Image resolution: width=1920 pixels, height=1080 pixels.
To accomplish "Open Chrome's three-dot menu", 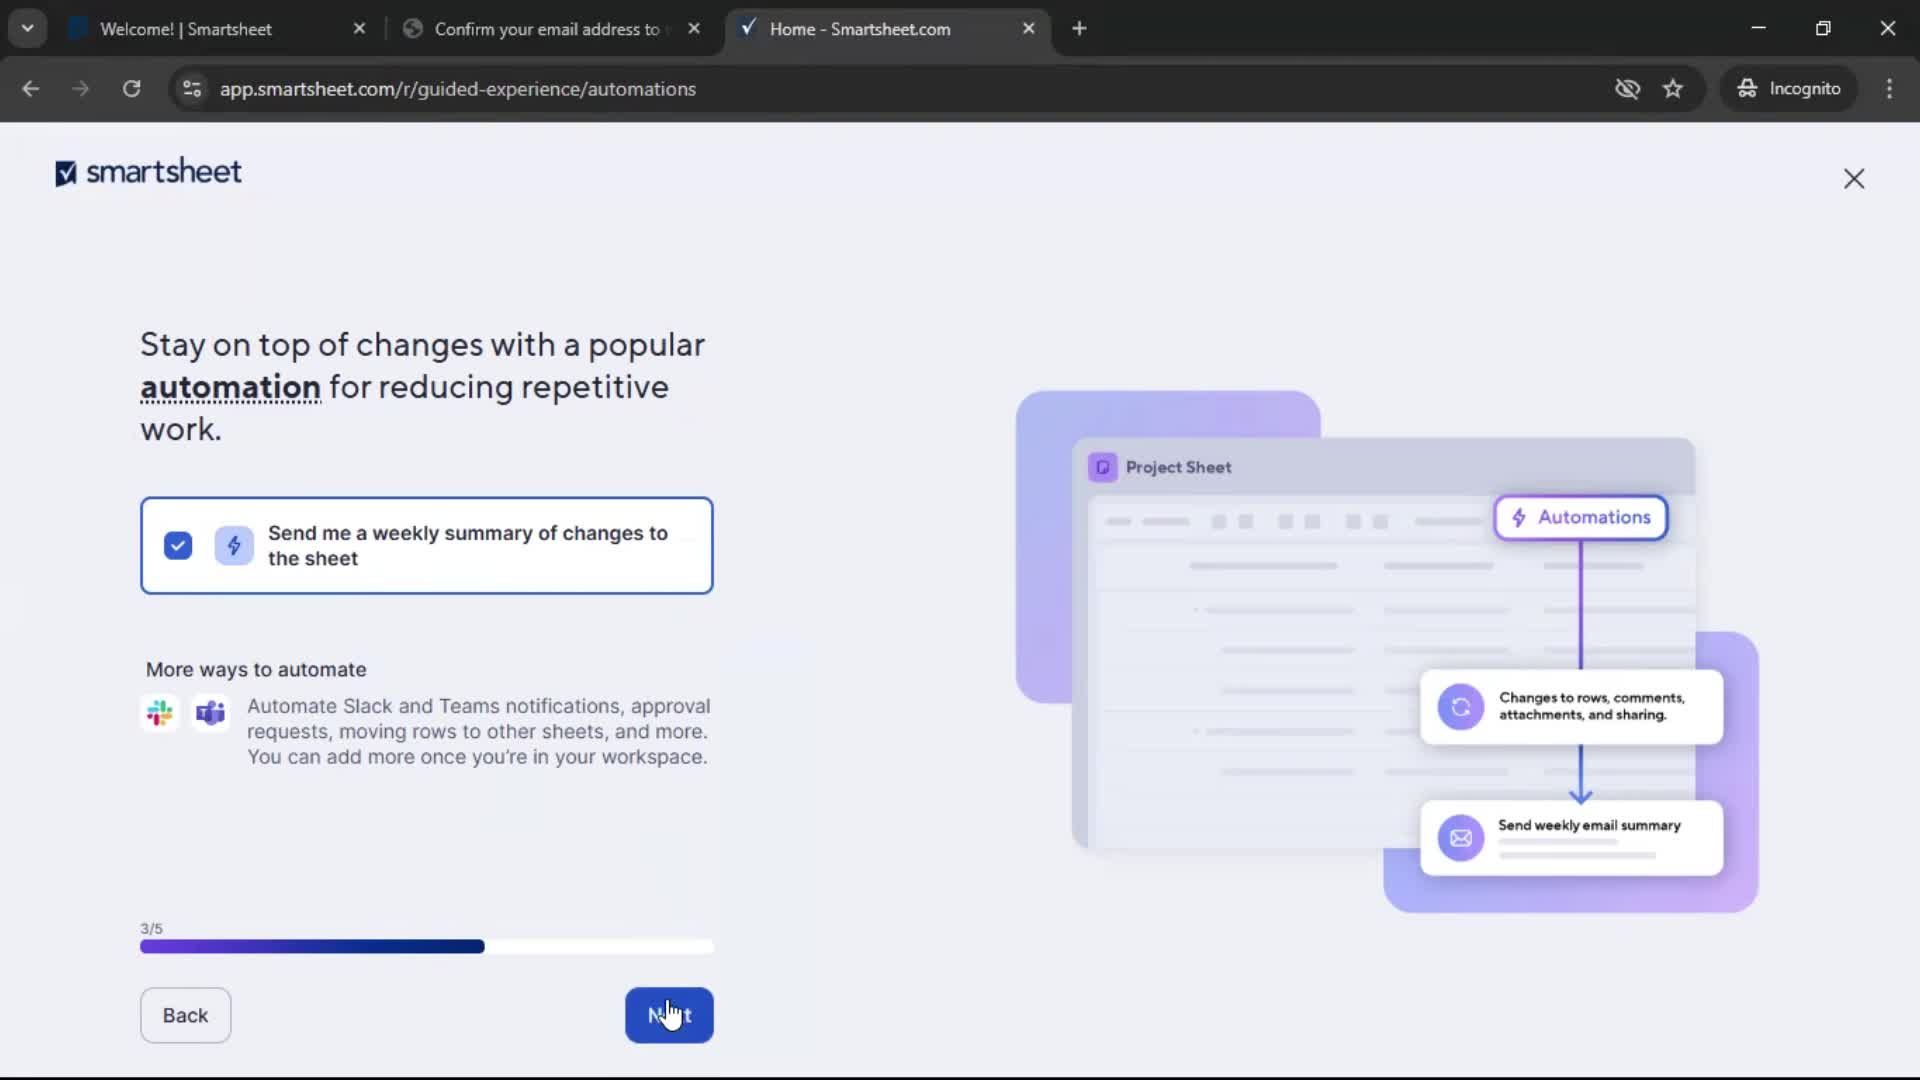I will pyautogui.click(x=1889, y=88).
